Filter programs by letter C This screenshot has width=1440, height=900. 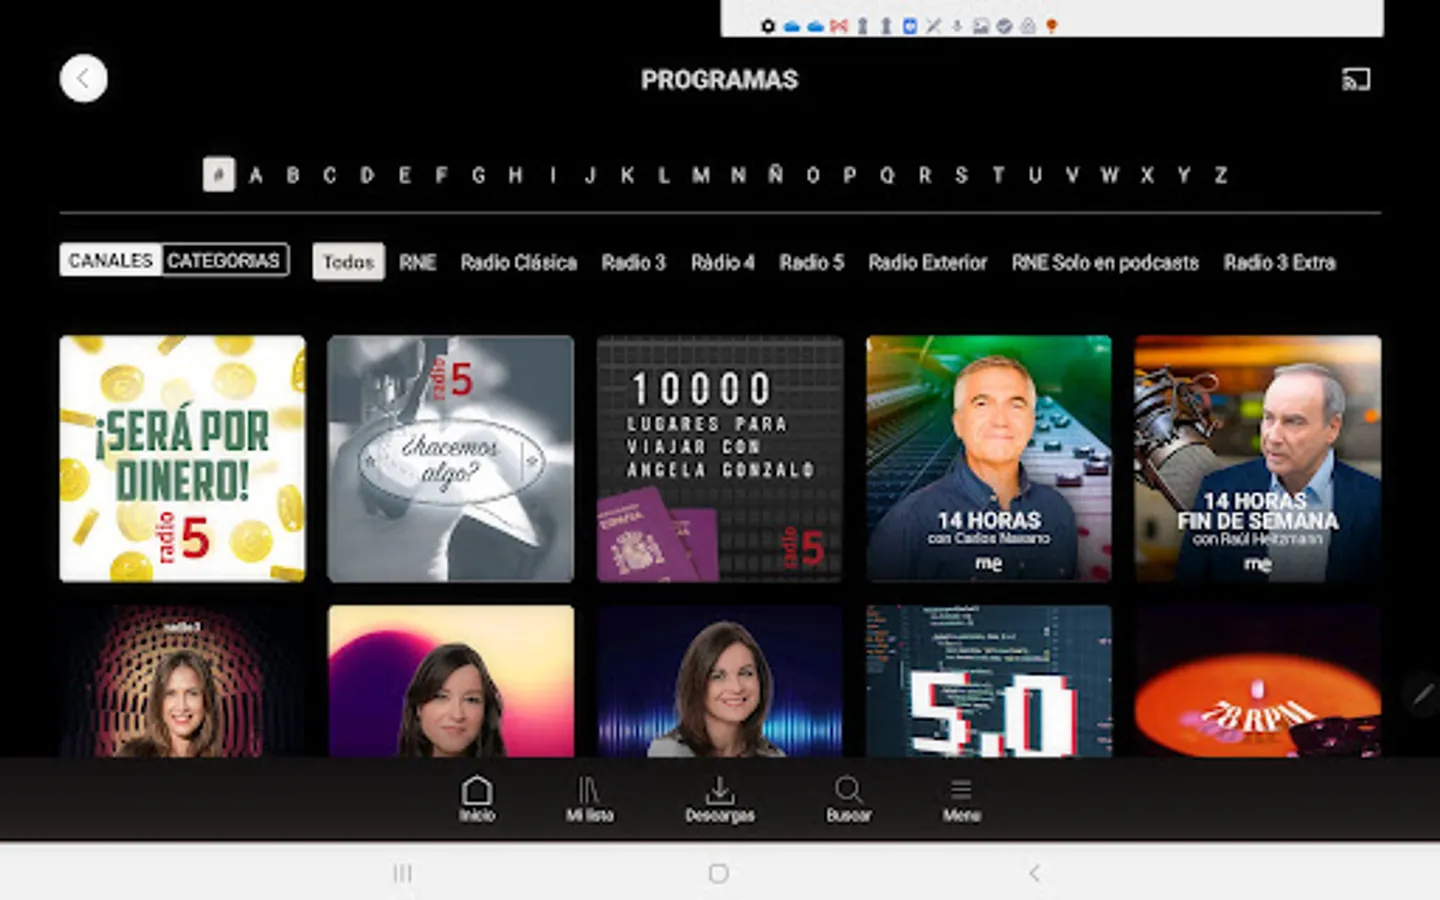click(x=329, y=175)
